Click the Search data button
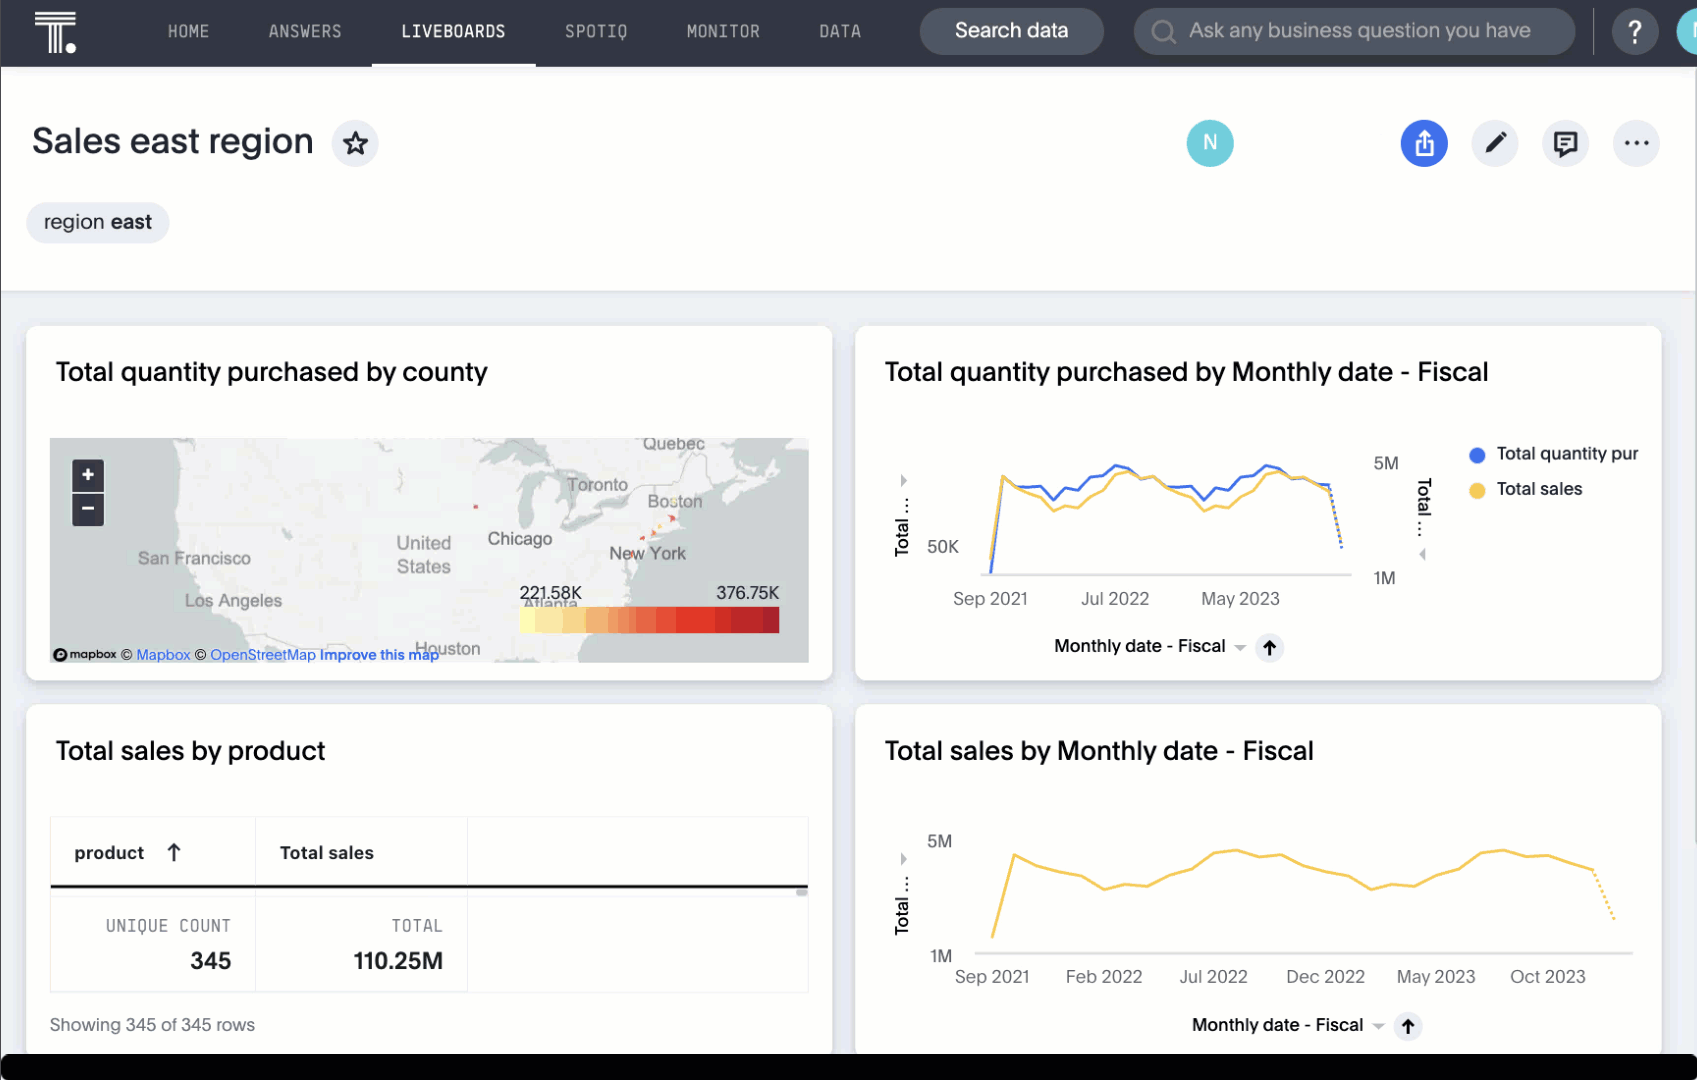 pos(1010,32)
